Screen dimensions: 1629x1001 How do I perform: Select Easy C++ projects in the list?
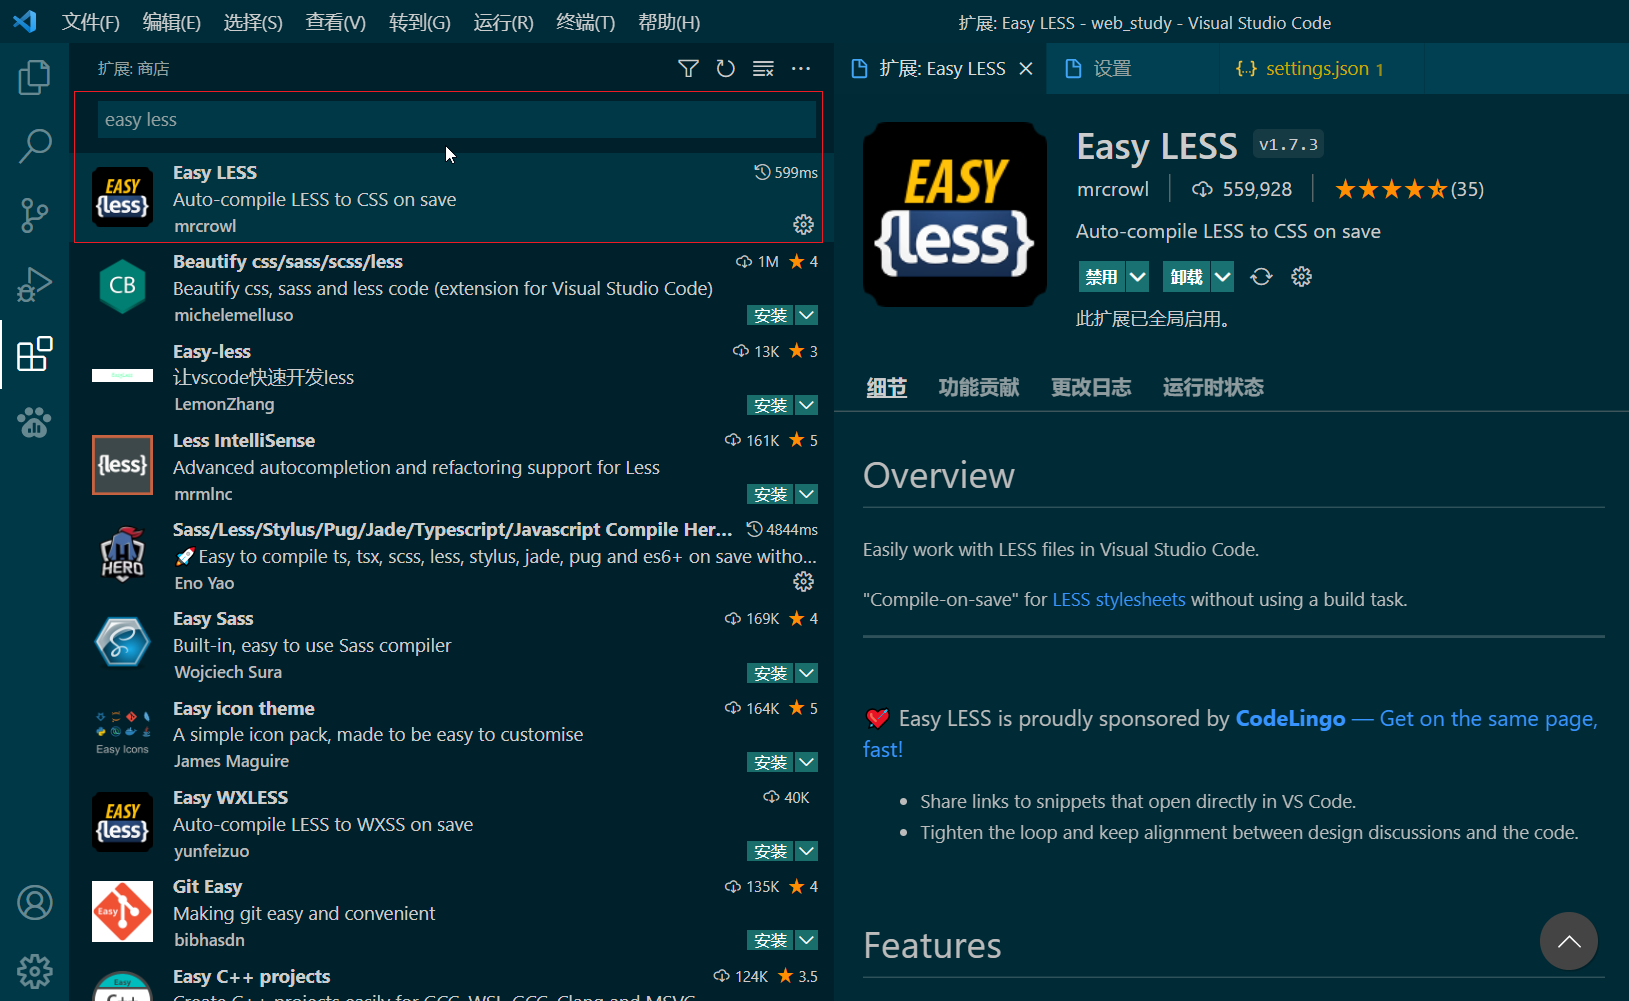click(x=452, y=982)
